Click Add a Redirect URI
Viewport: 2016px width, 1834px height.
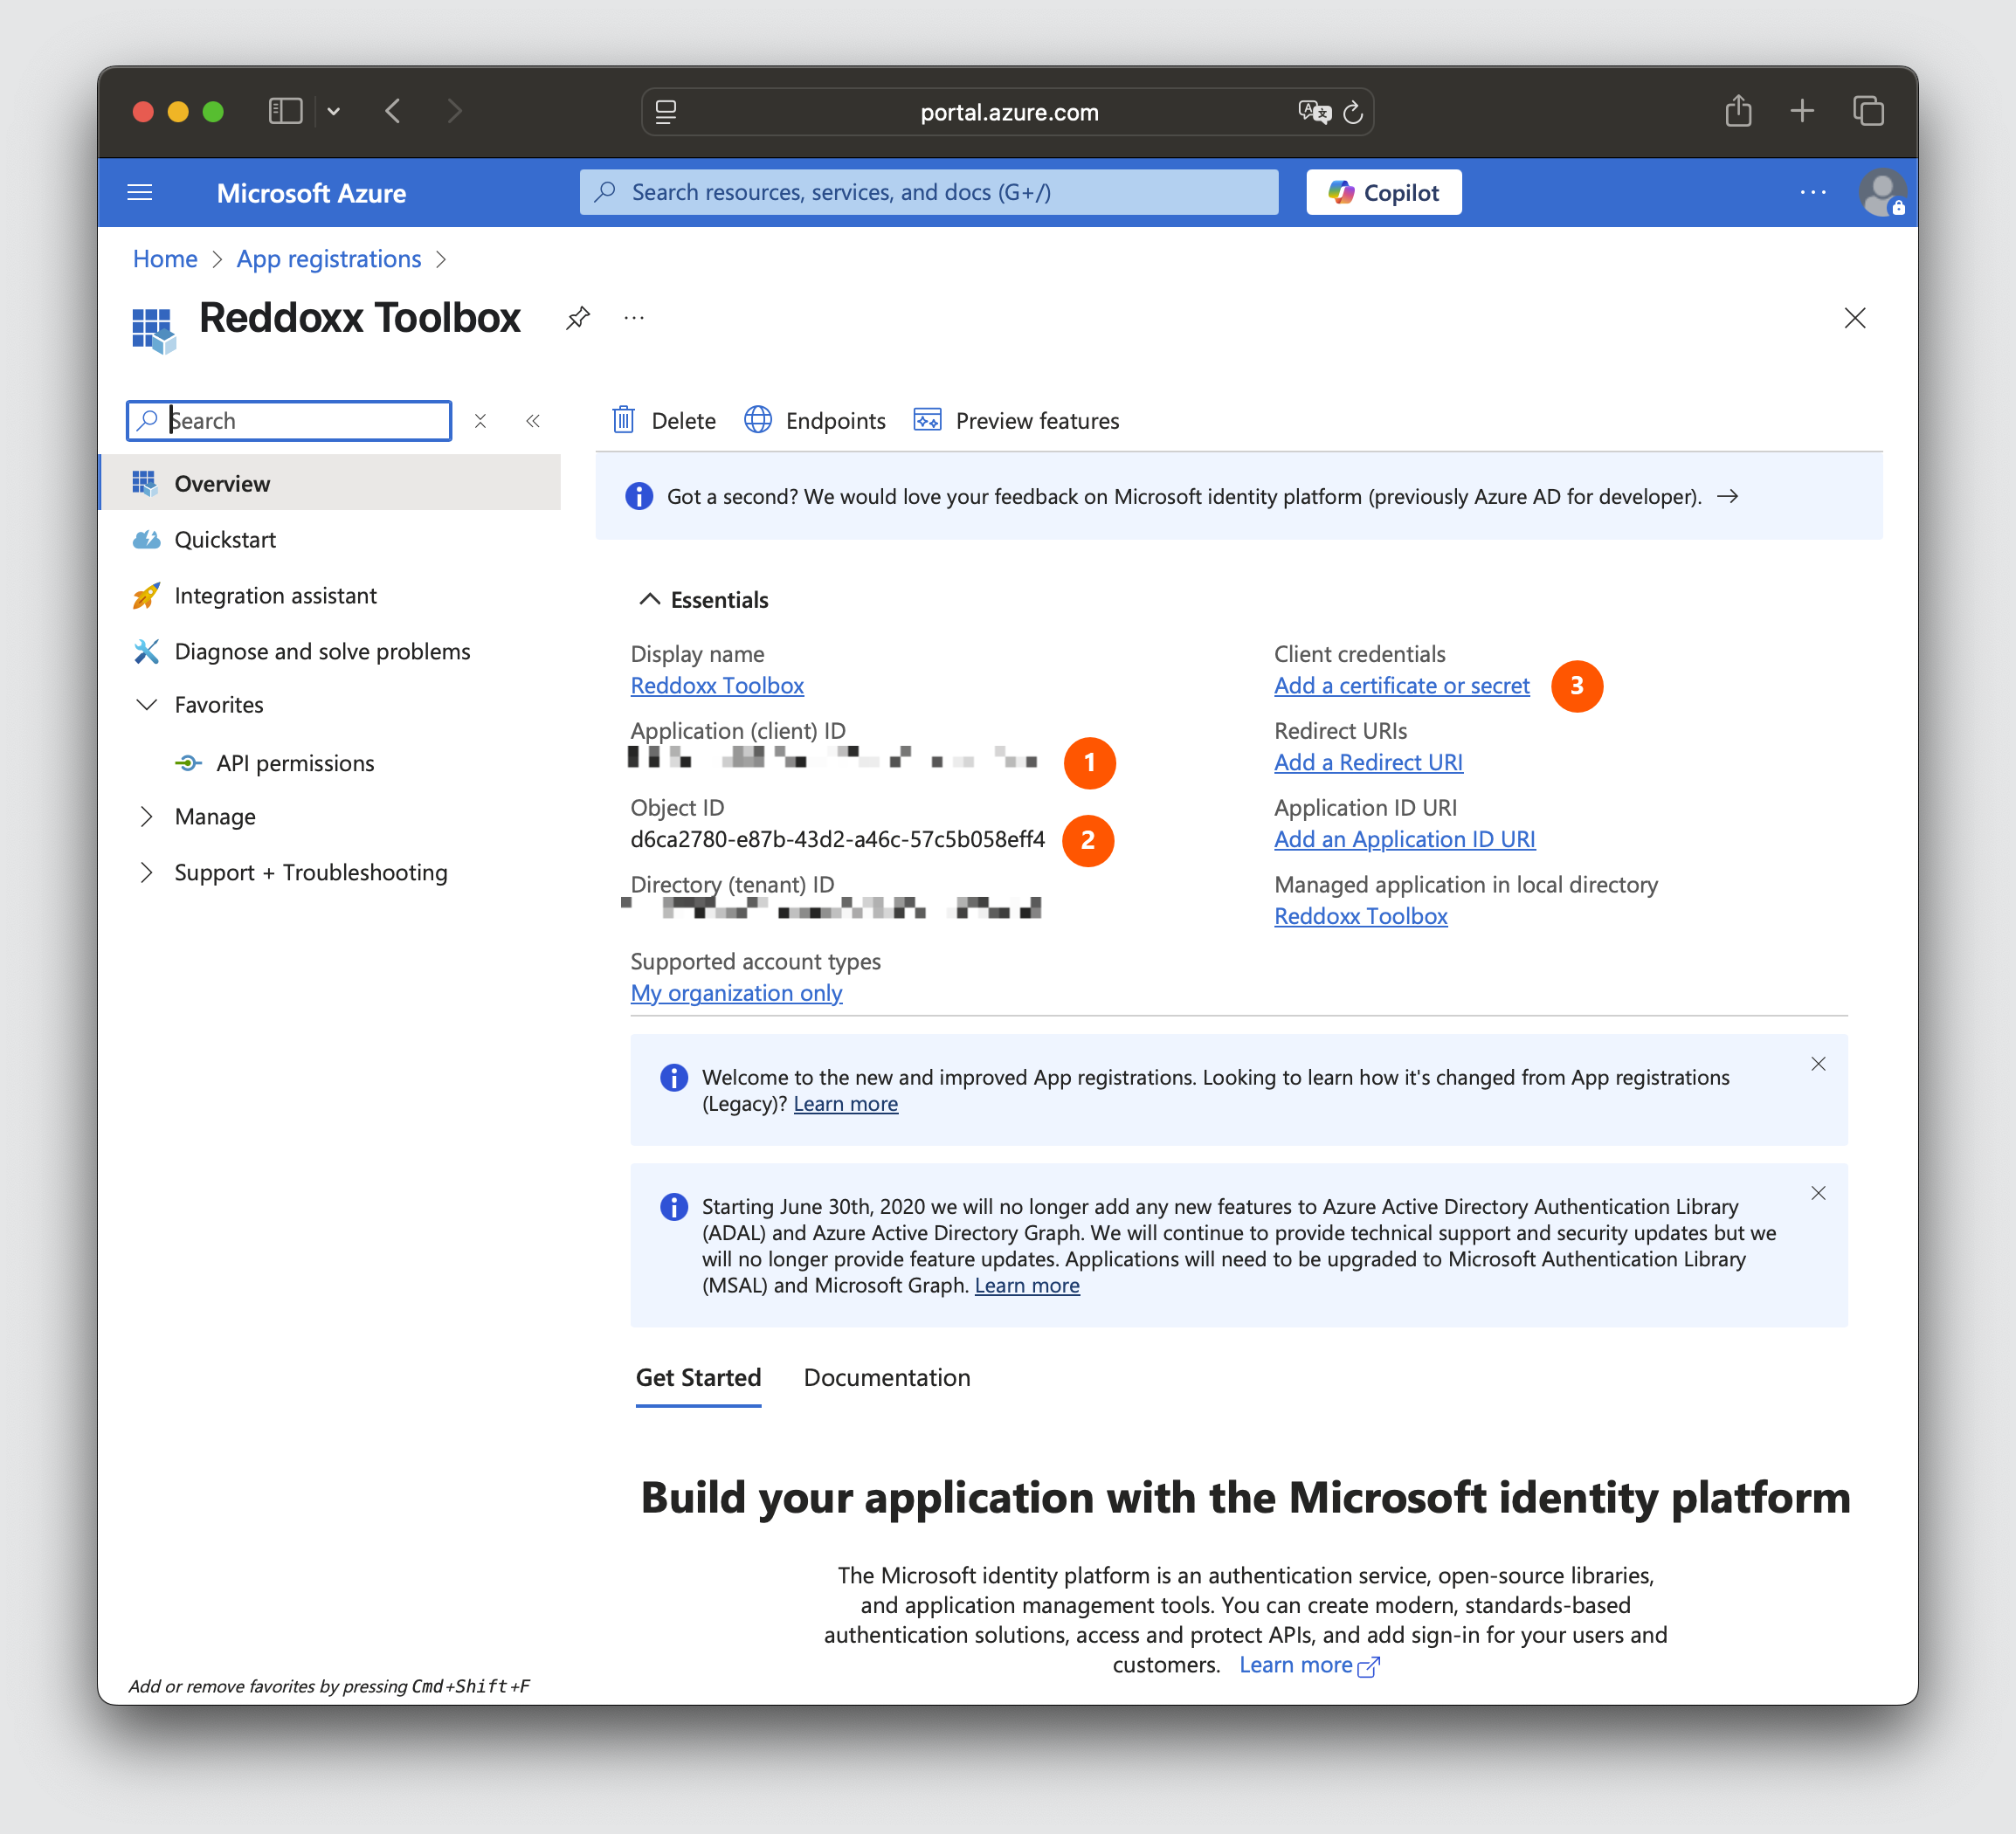coord(1368,762)
